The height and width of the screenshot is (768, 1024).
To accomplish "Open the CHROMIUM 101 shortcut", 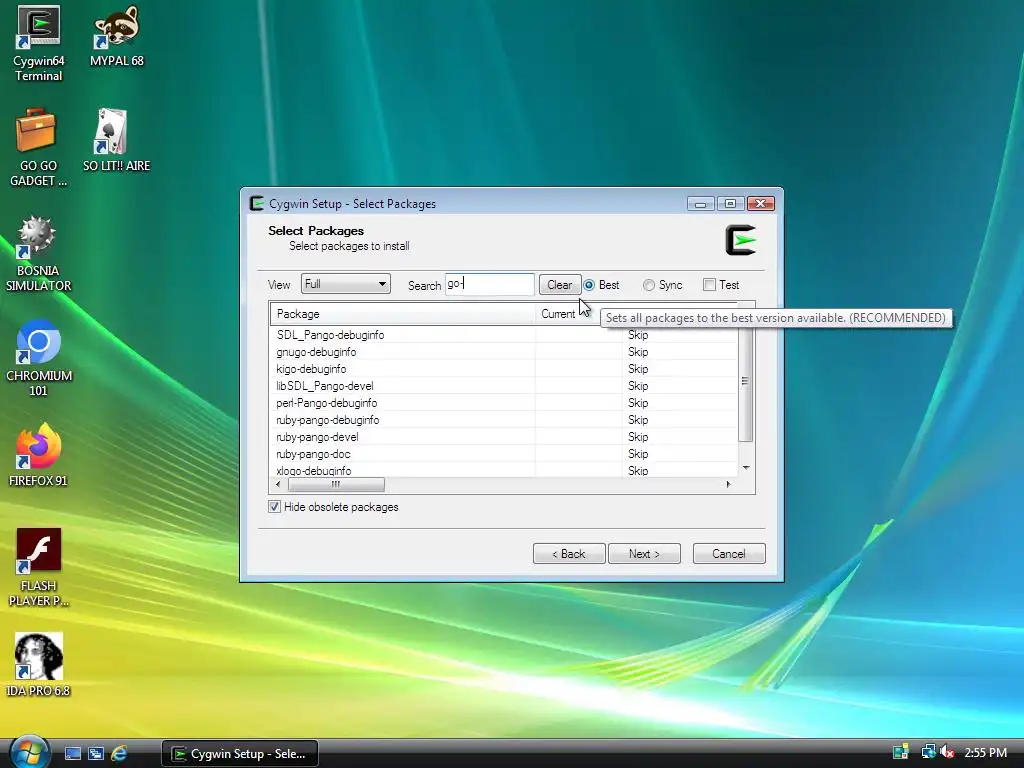I will [x=39, y=358].
